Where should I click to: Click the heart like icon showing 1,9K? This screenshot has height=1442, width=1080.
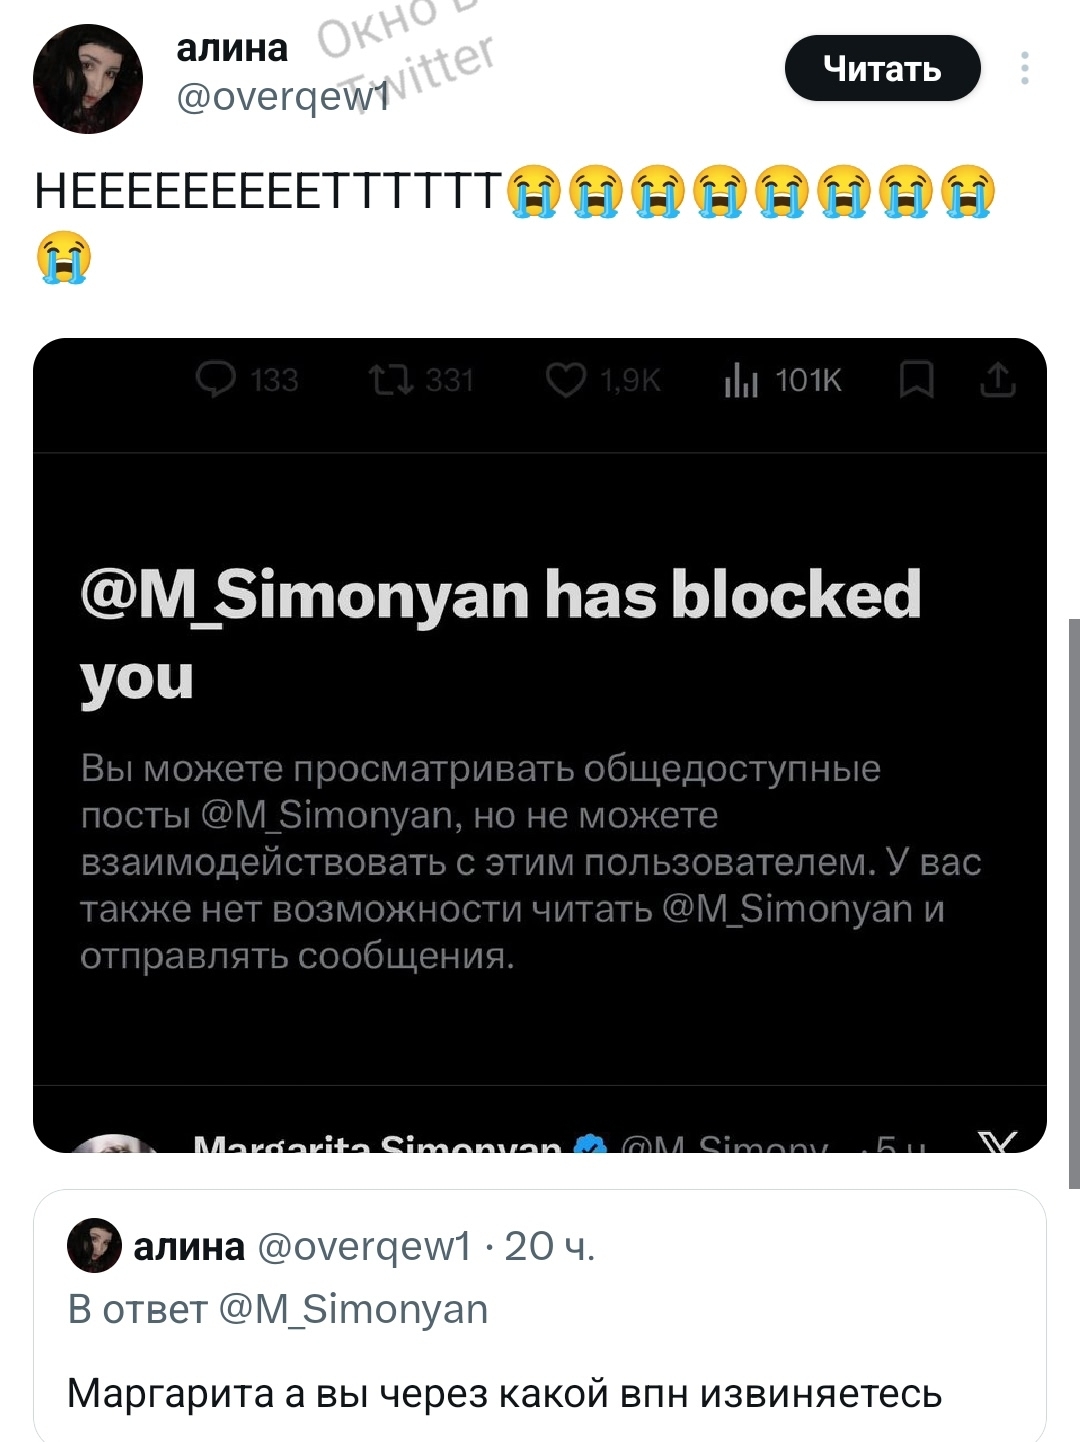(566, 380)
